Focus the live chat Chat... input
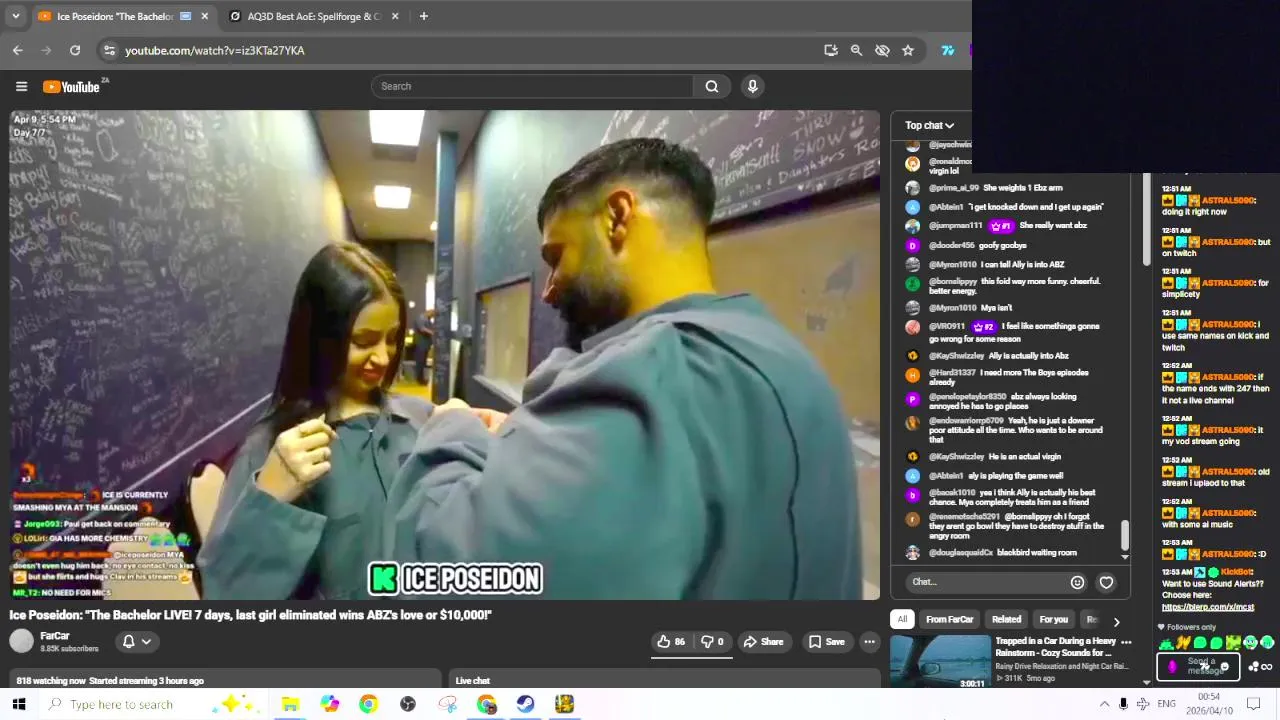 985,582
